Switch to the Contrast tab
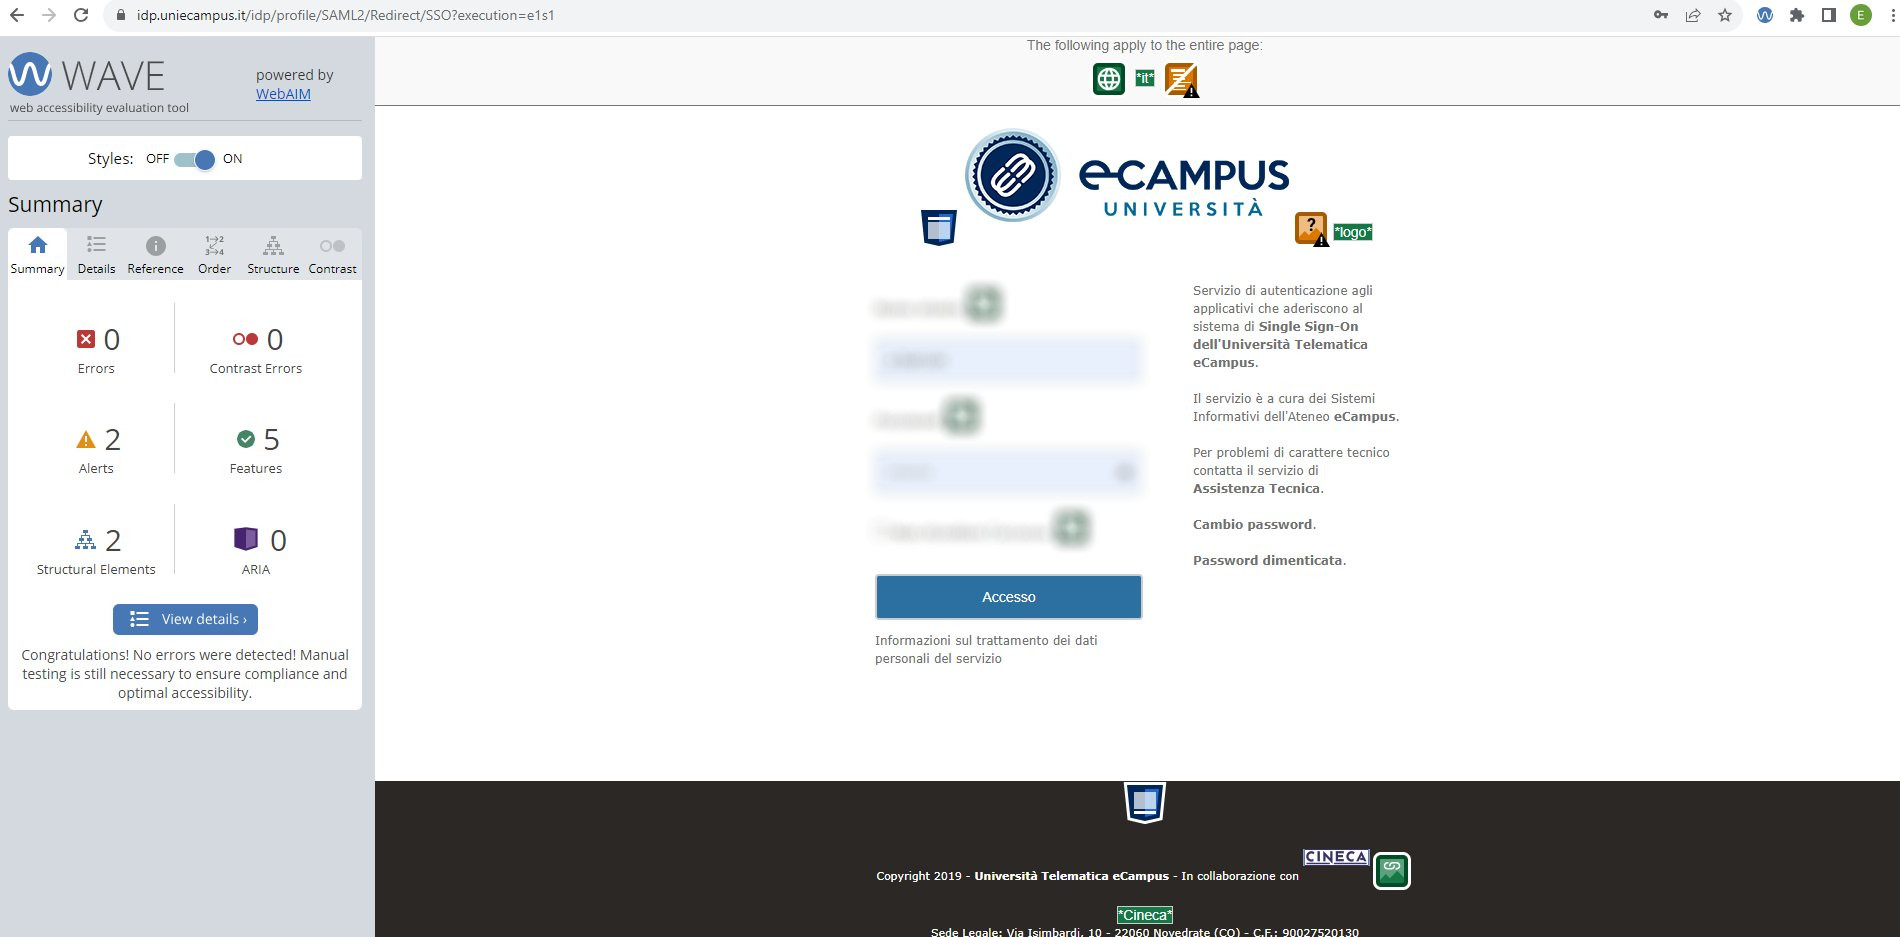This screenshot has width=1900, height=937. [332, 255]
